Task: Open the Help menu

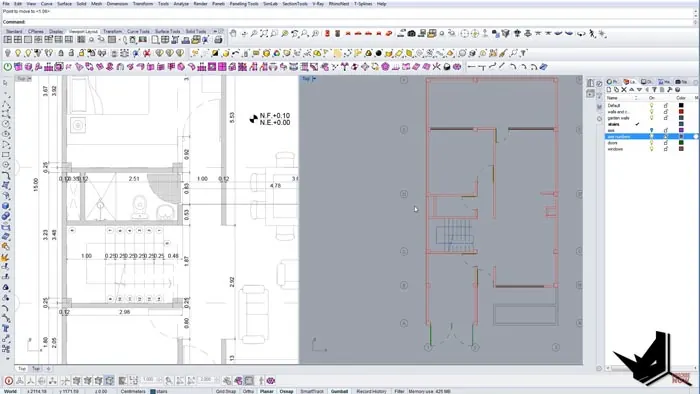Action: click(x=382, y=4)
